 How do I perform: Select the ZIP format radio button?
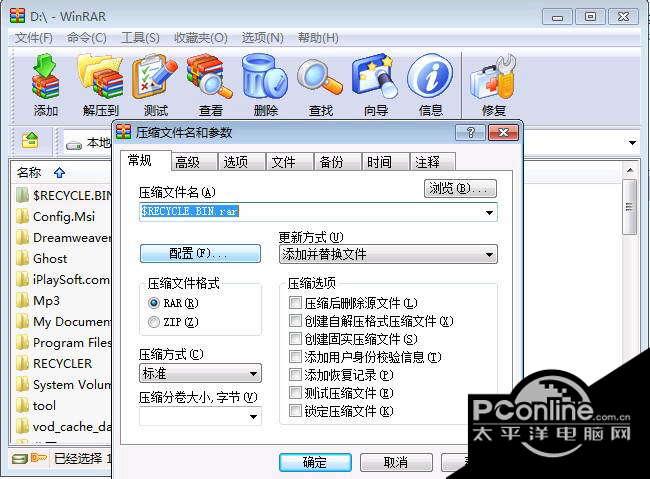pyautogui.click(x=154, y=322)
